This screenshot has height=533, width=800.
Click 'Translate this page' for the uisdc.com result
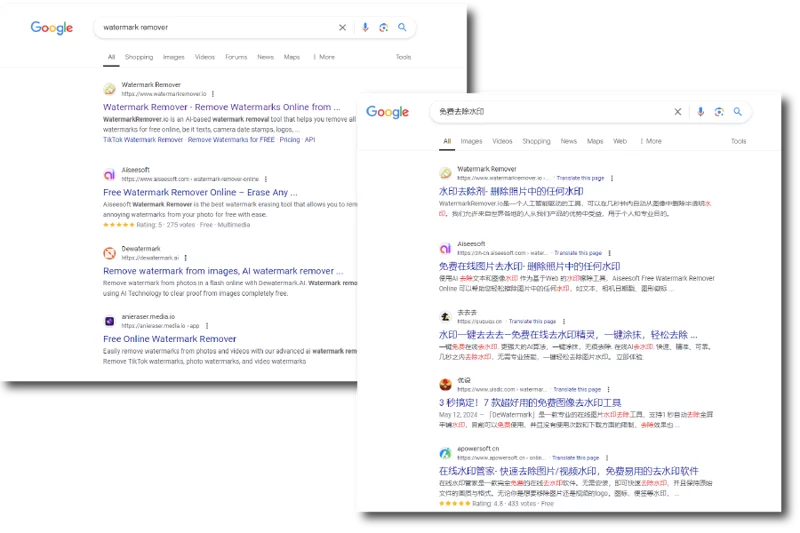coord(577,389)
